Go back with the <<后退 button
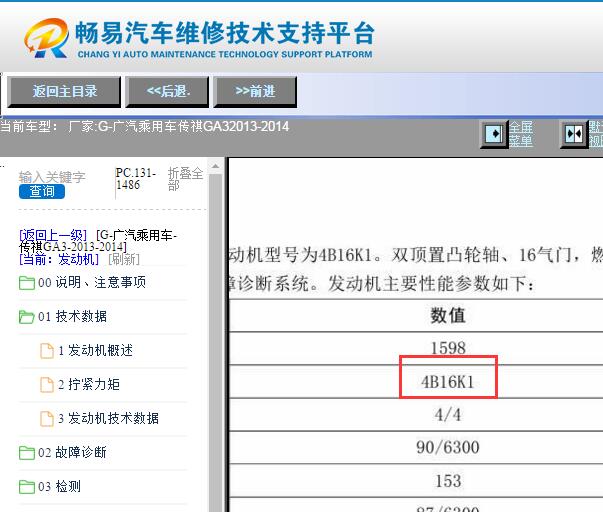 click(x=167, y=92)
